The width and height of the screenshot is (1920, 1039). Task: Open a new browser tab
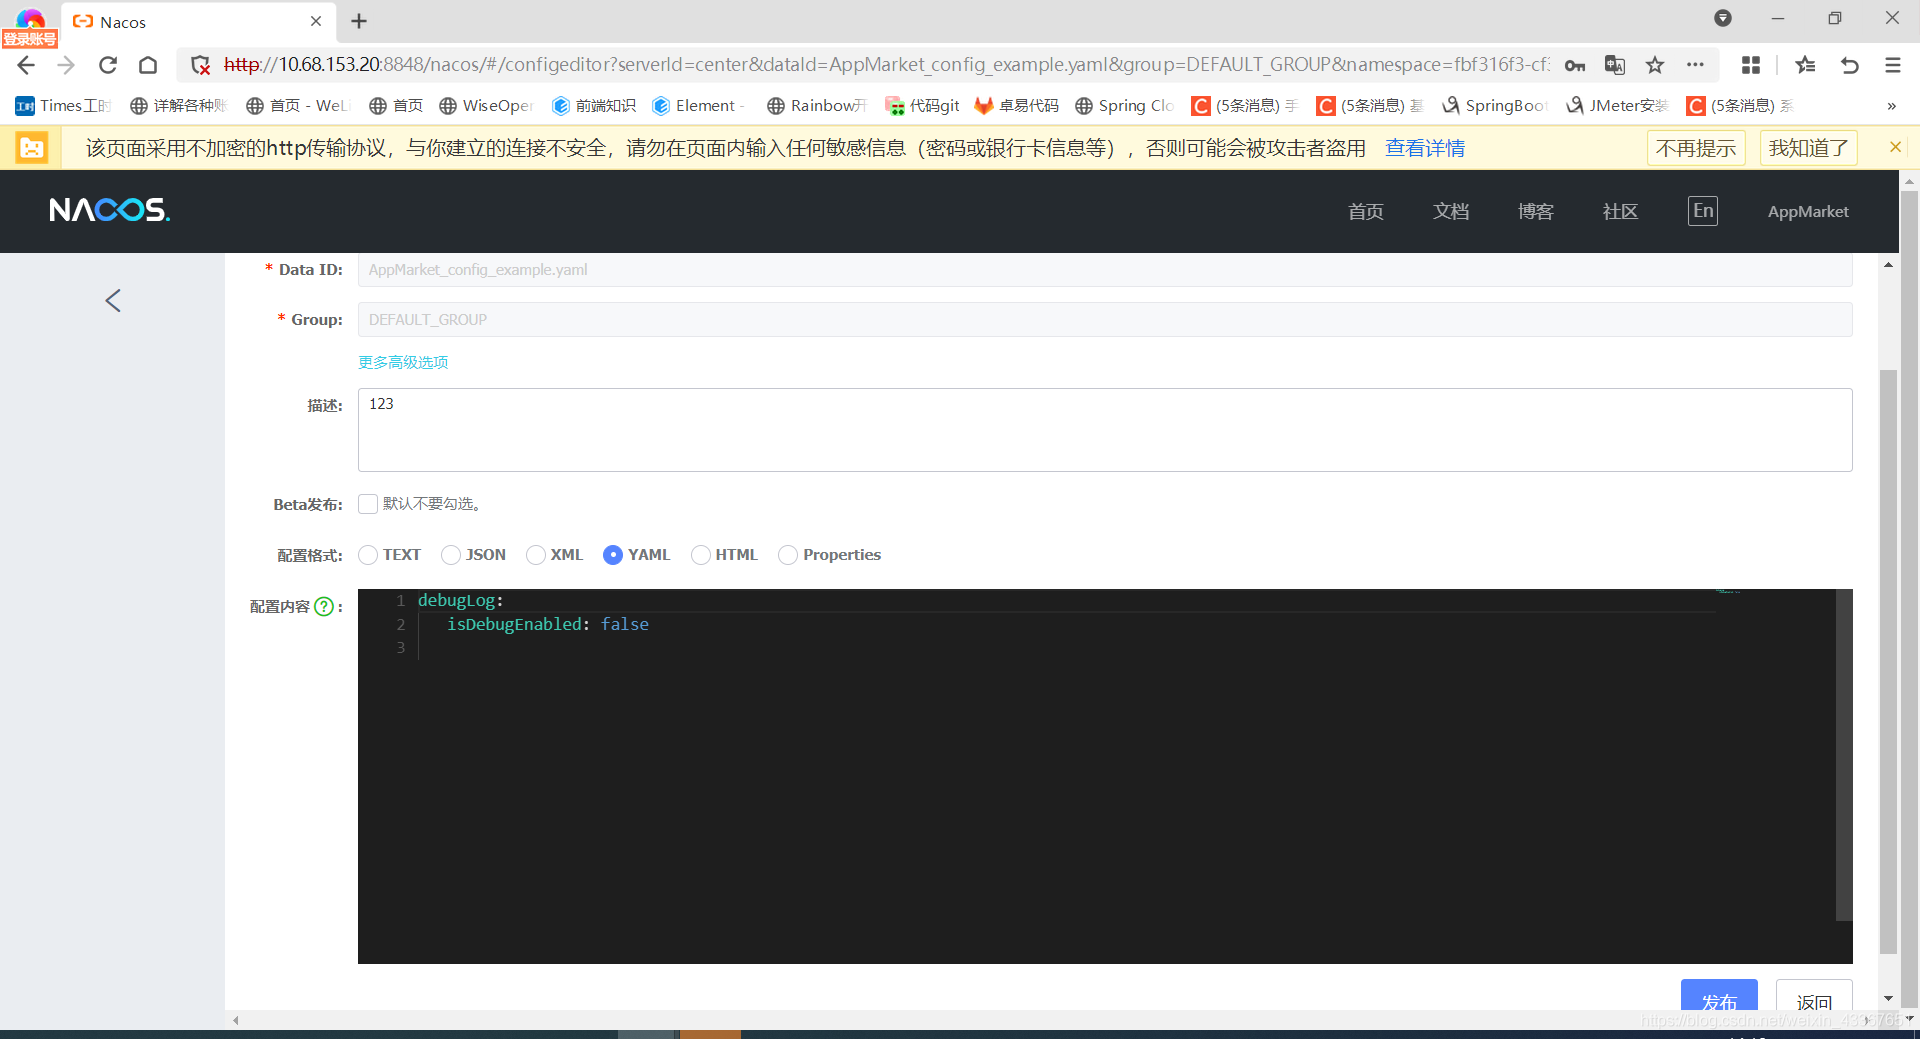[359, 21]
